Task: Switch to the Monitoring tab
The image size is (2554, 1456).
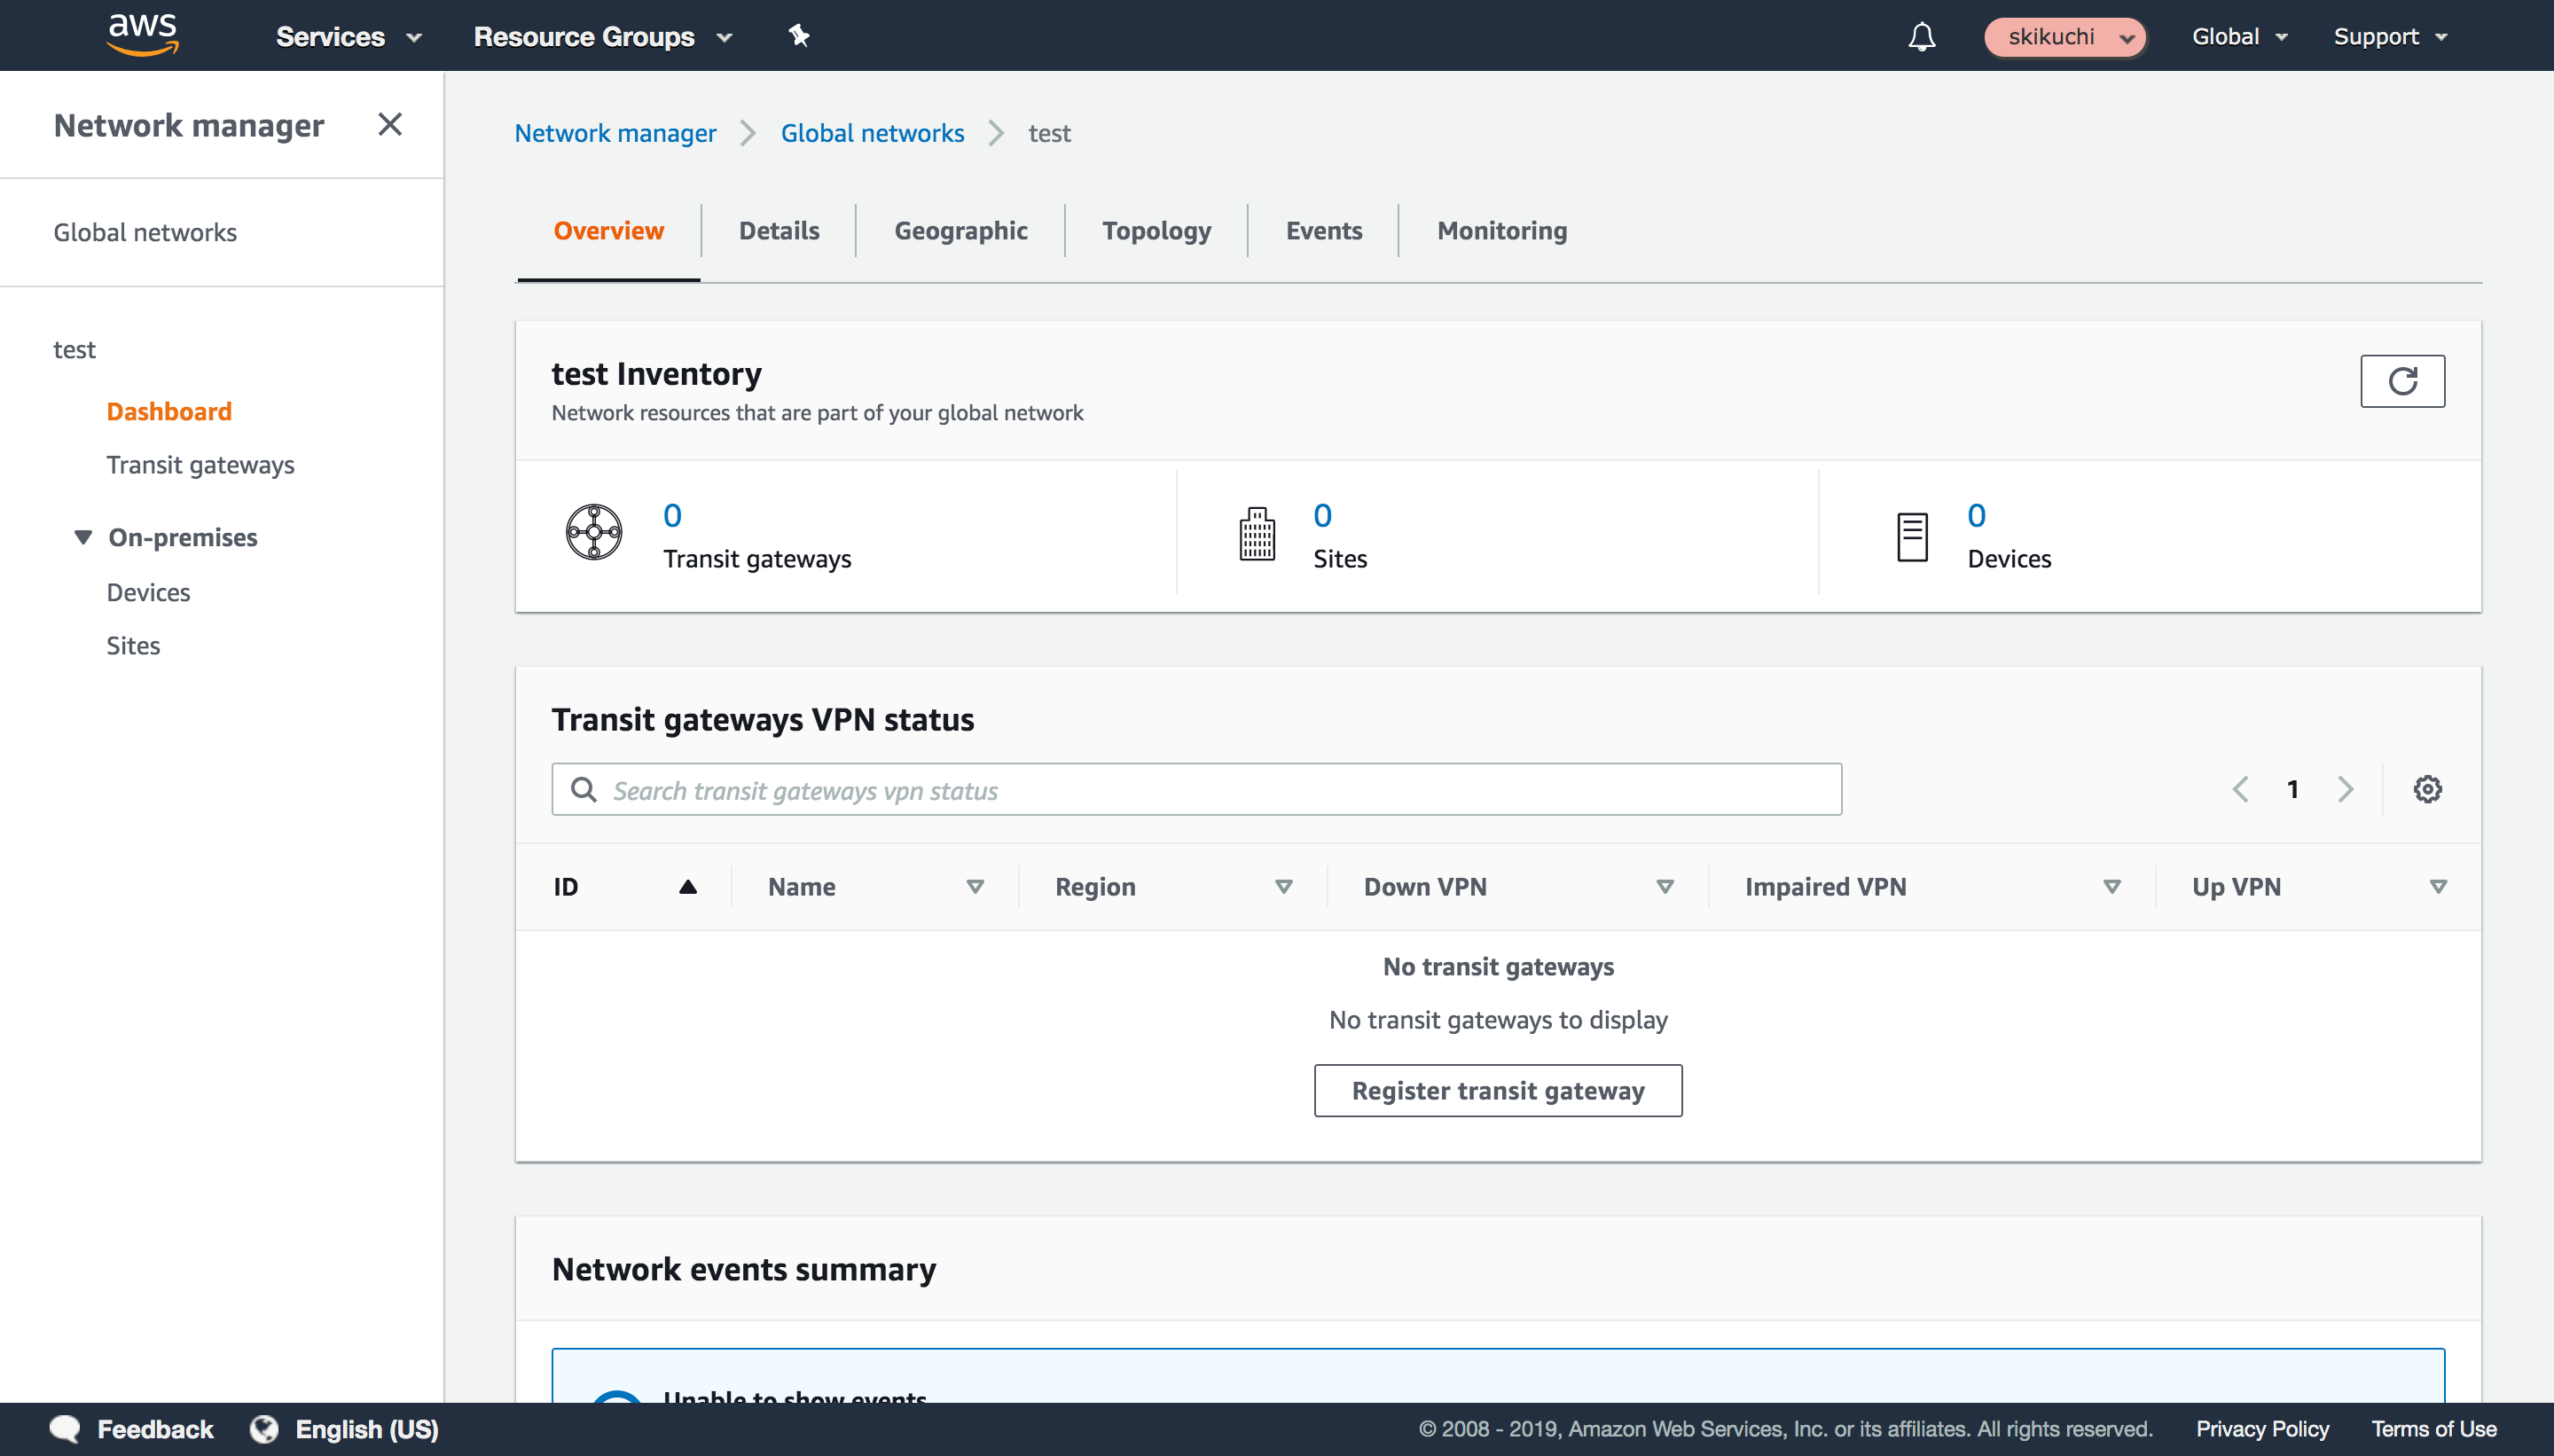Action: tap(1501, 230)
